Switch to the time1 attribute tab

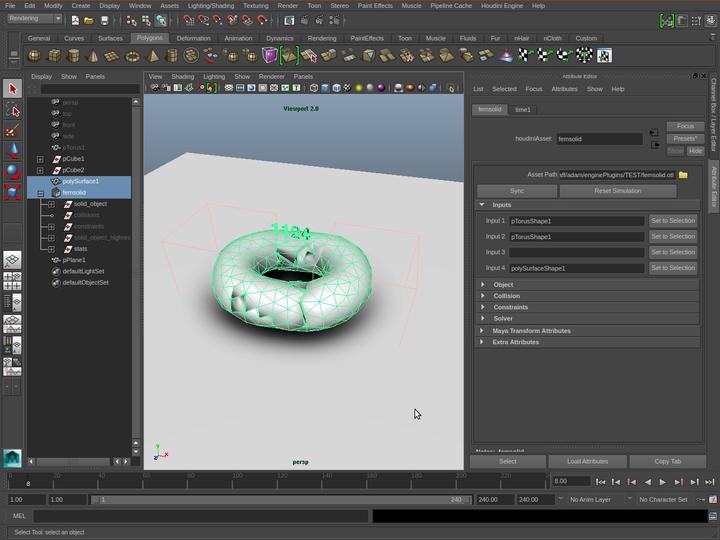[x=523, y=109]
